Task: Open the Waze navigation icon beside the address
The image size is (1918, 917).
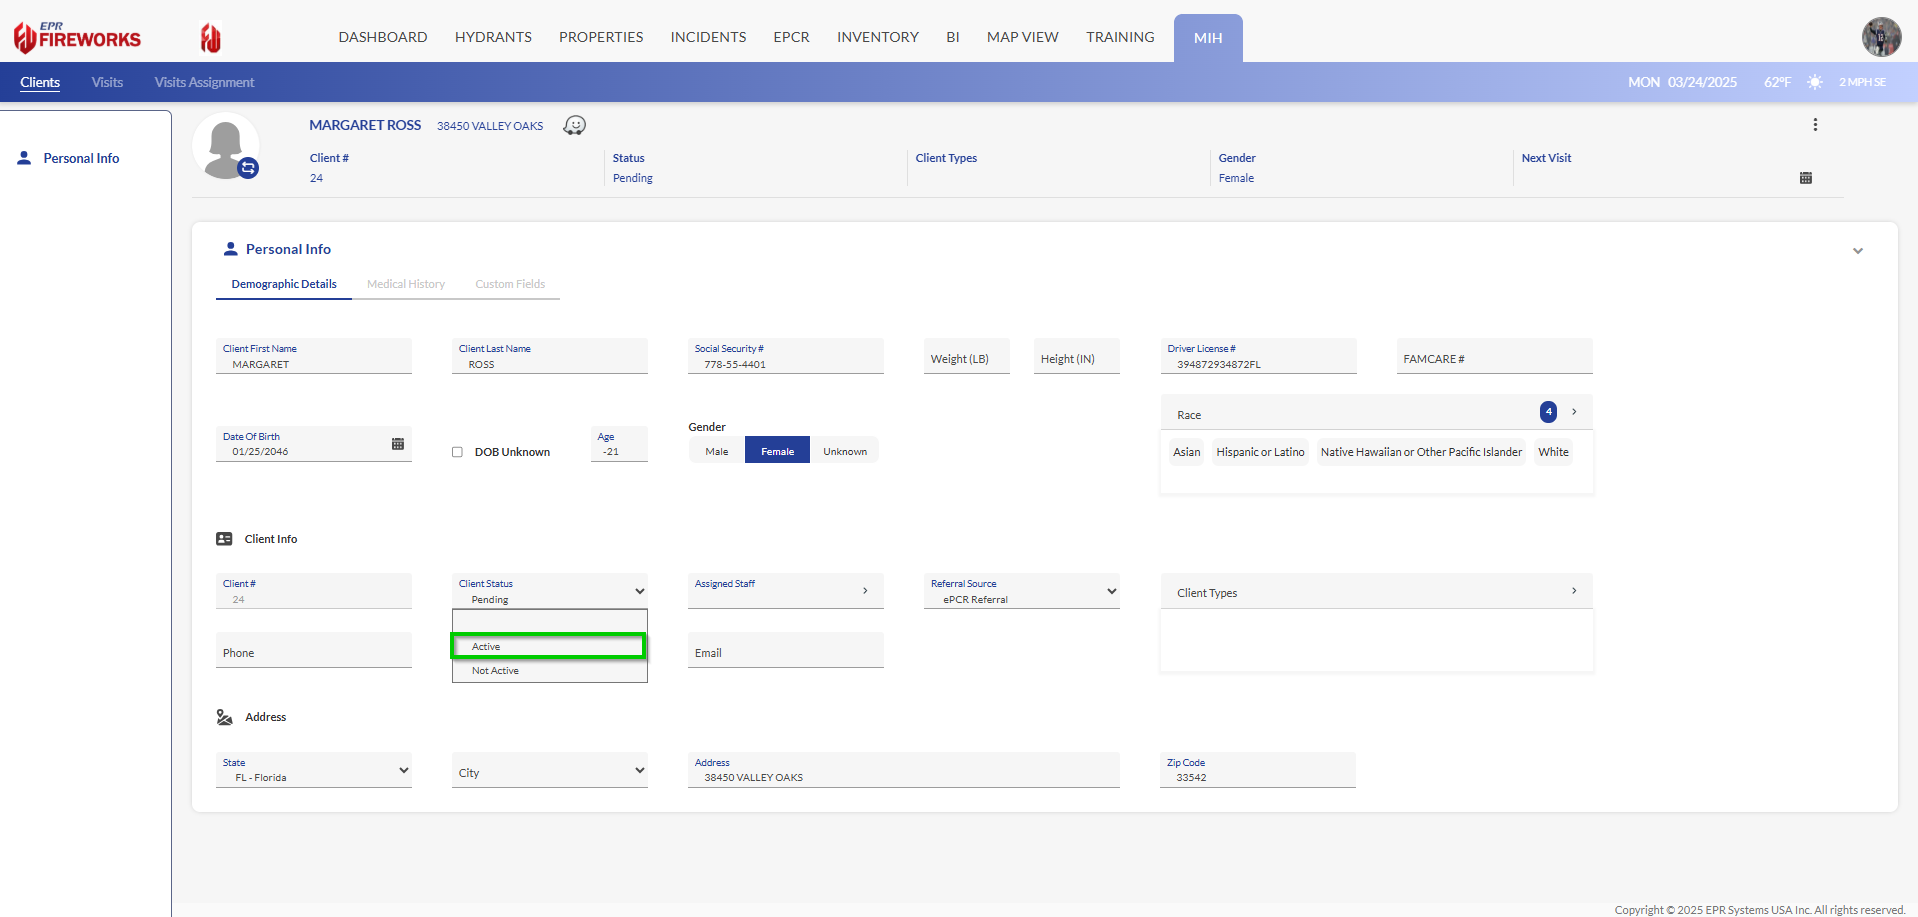Action: (574, 125)
